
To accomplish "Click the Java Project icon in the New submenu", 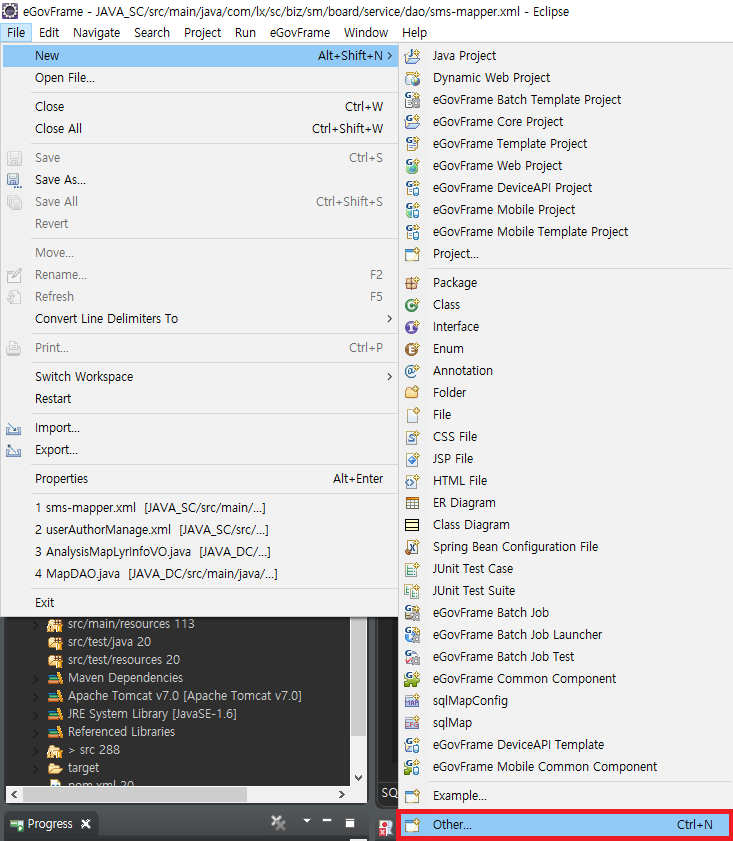I will [x=412, y=56].
